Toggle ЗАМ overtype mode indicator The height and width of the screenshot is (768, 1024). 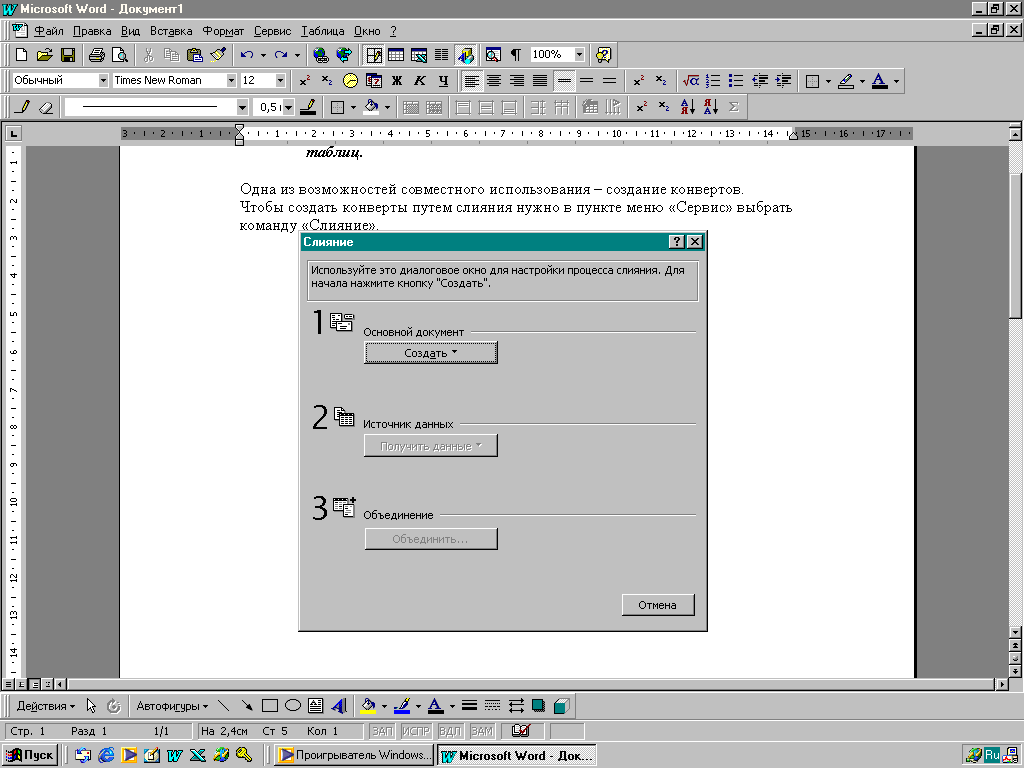pyautogui.click(x=482, y=731)
